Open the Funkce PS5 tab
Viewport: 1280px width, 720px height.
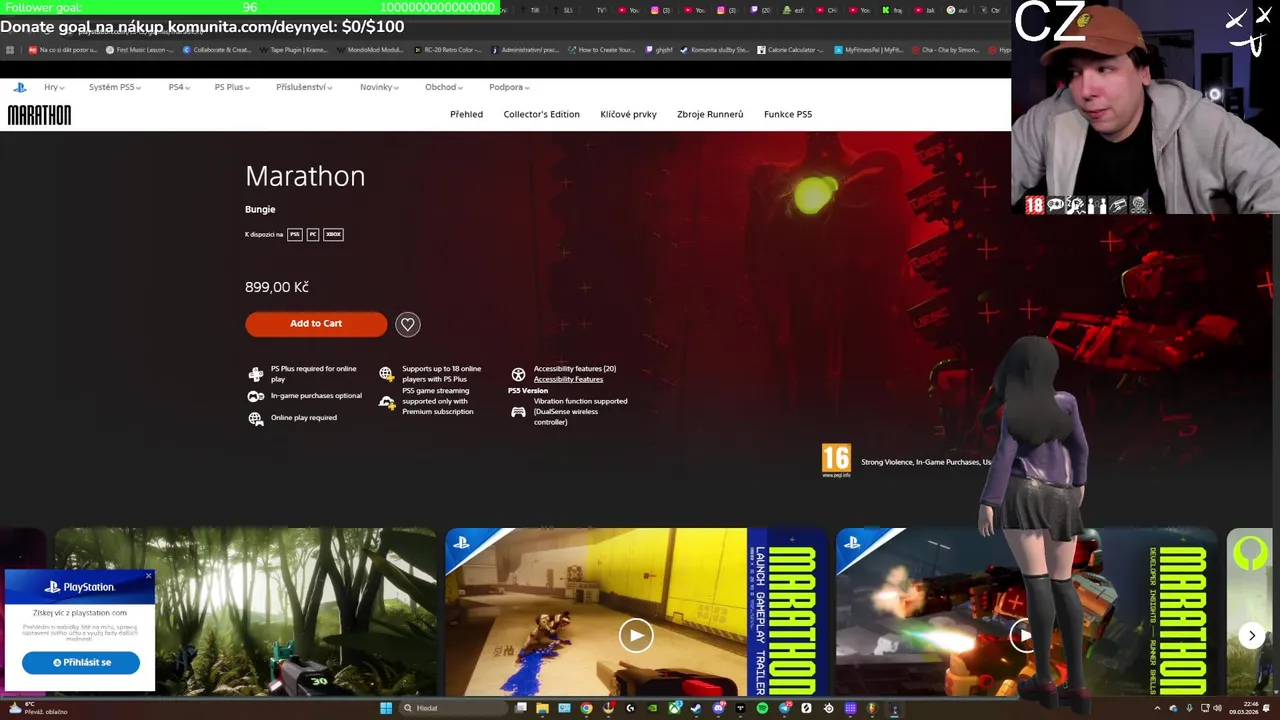click(x=788, y=114)
